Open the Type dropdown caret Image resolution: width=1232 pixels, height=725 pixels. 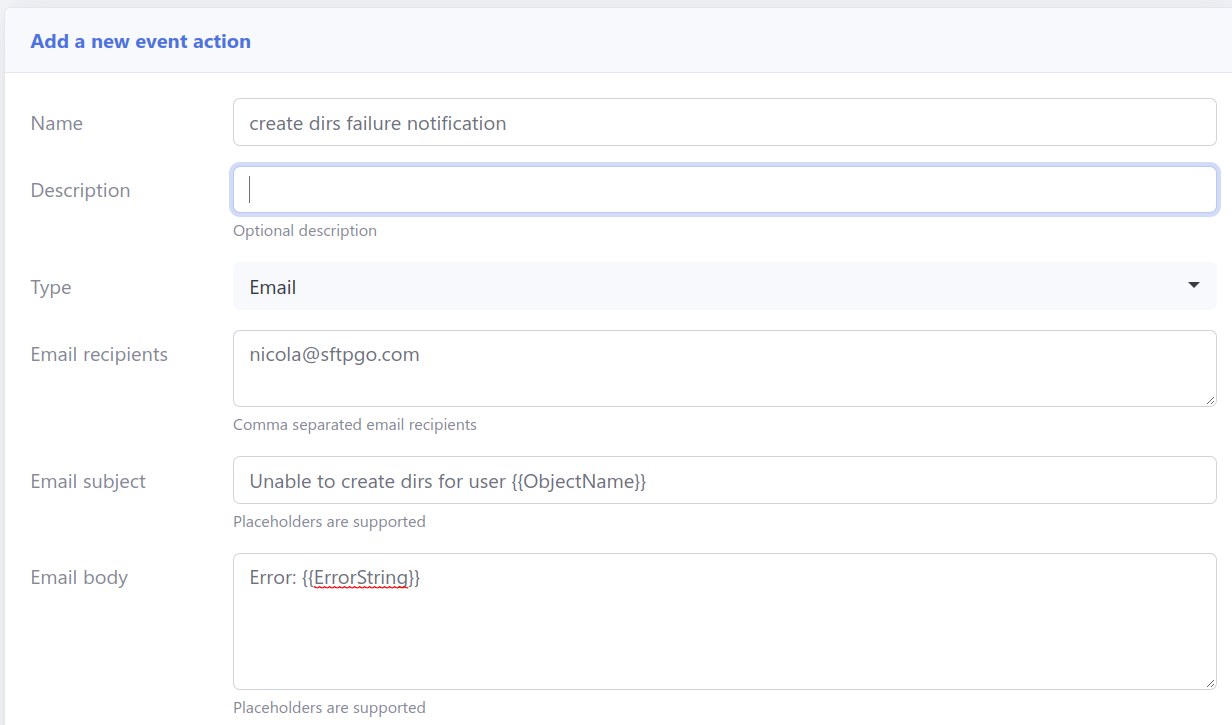point(1193,286)
